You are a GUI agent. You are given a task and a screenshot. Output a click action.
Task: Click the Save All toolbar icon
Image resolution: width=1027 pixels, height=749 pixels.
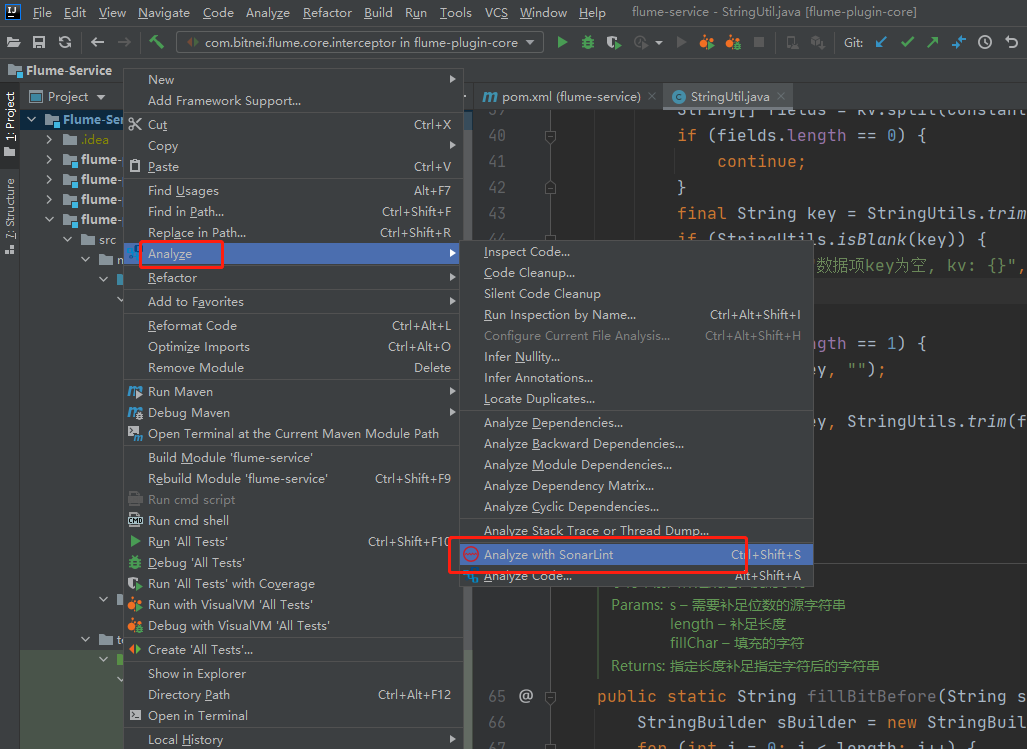click(x=39, y=42)
